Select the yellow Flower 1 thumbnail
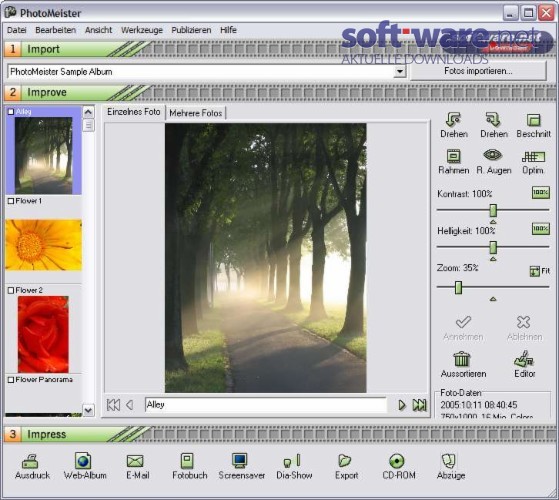Viewport: 559px width, 500px height. [x=44, y=245]
